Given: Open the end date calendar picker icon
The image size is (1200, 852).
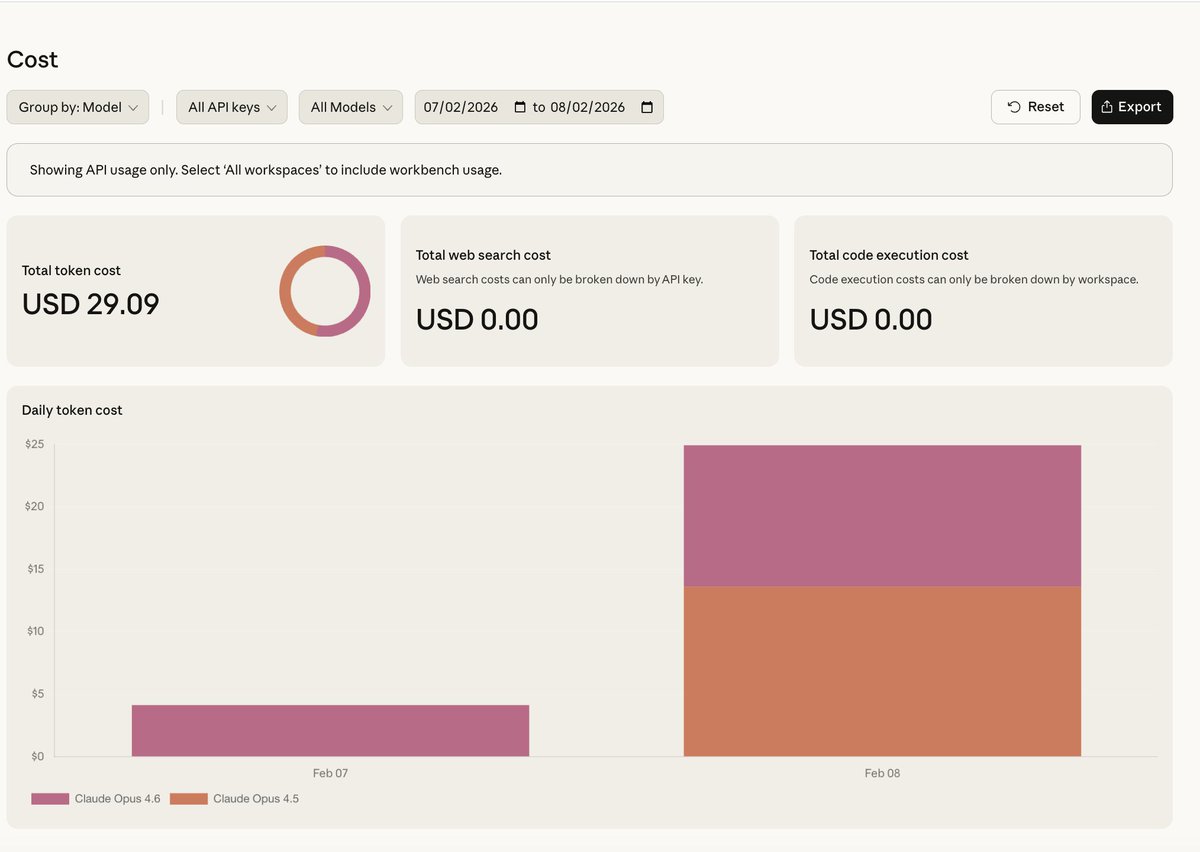Looking at the screenshot, I should point(647,107).
